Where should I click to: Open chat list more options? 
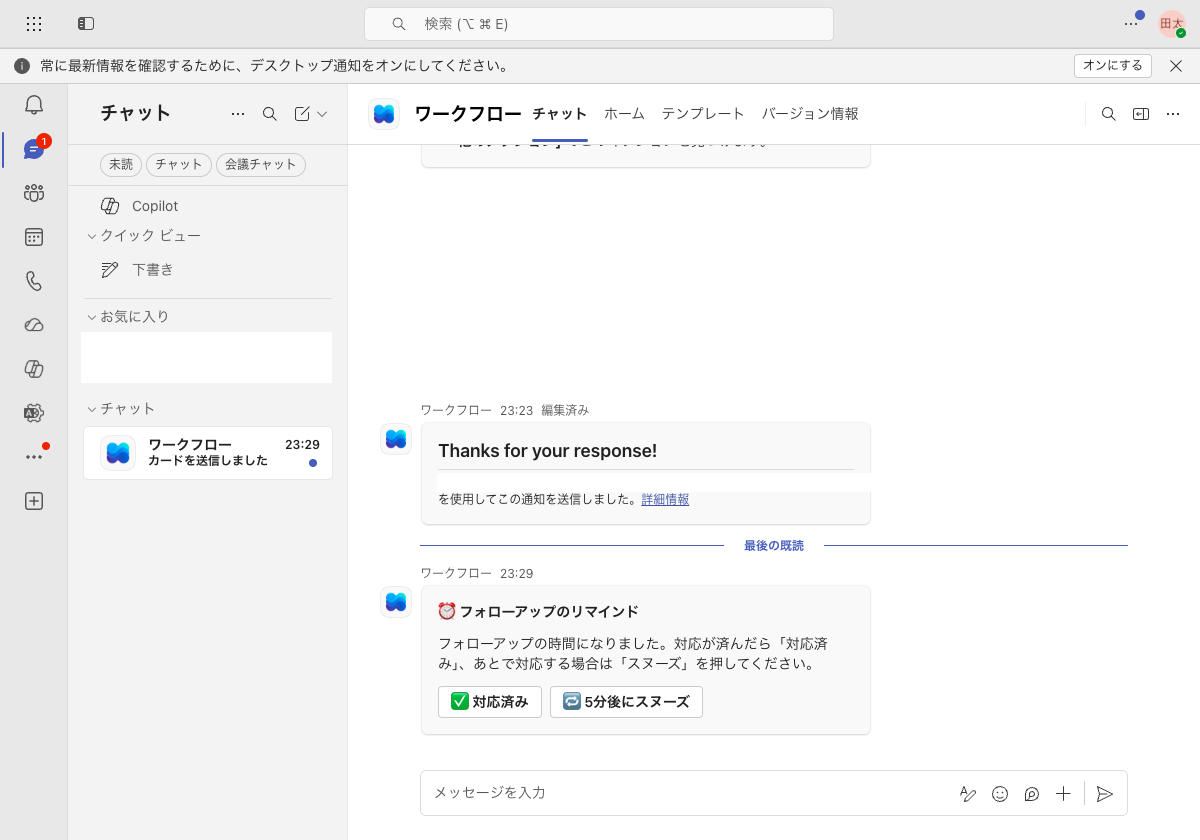click(238, 114)
